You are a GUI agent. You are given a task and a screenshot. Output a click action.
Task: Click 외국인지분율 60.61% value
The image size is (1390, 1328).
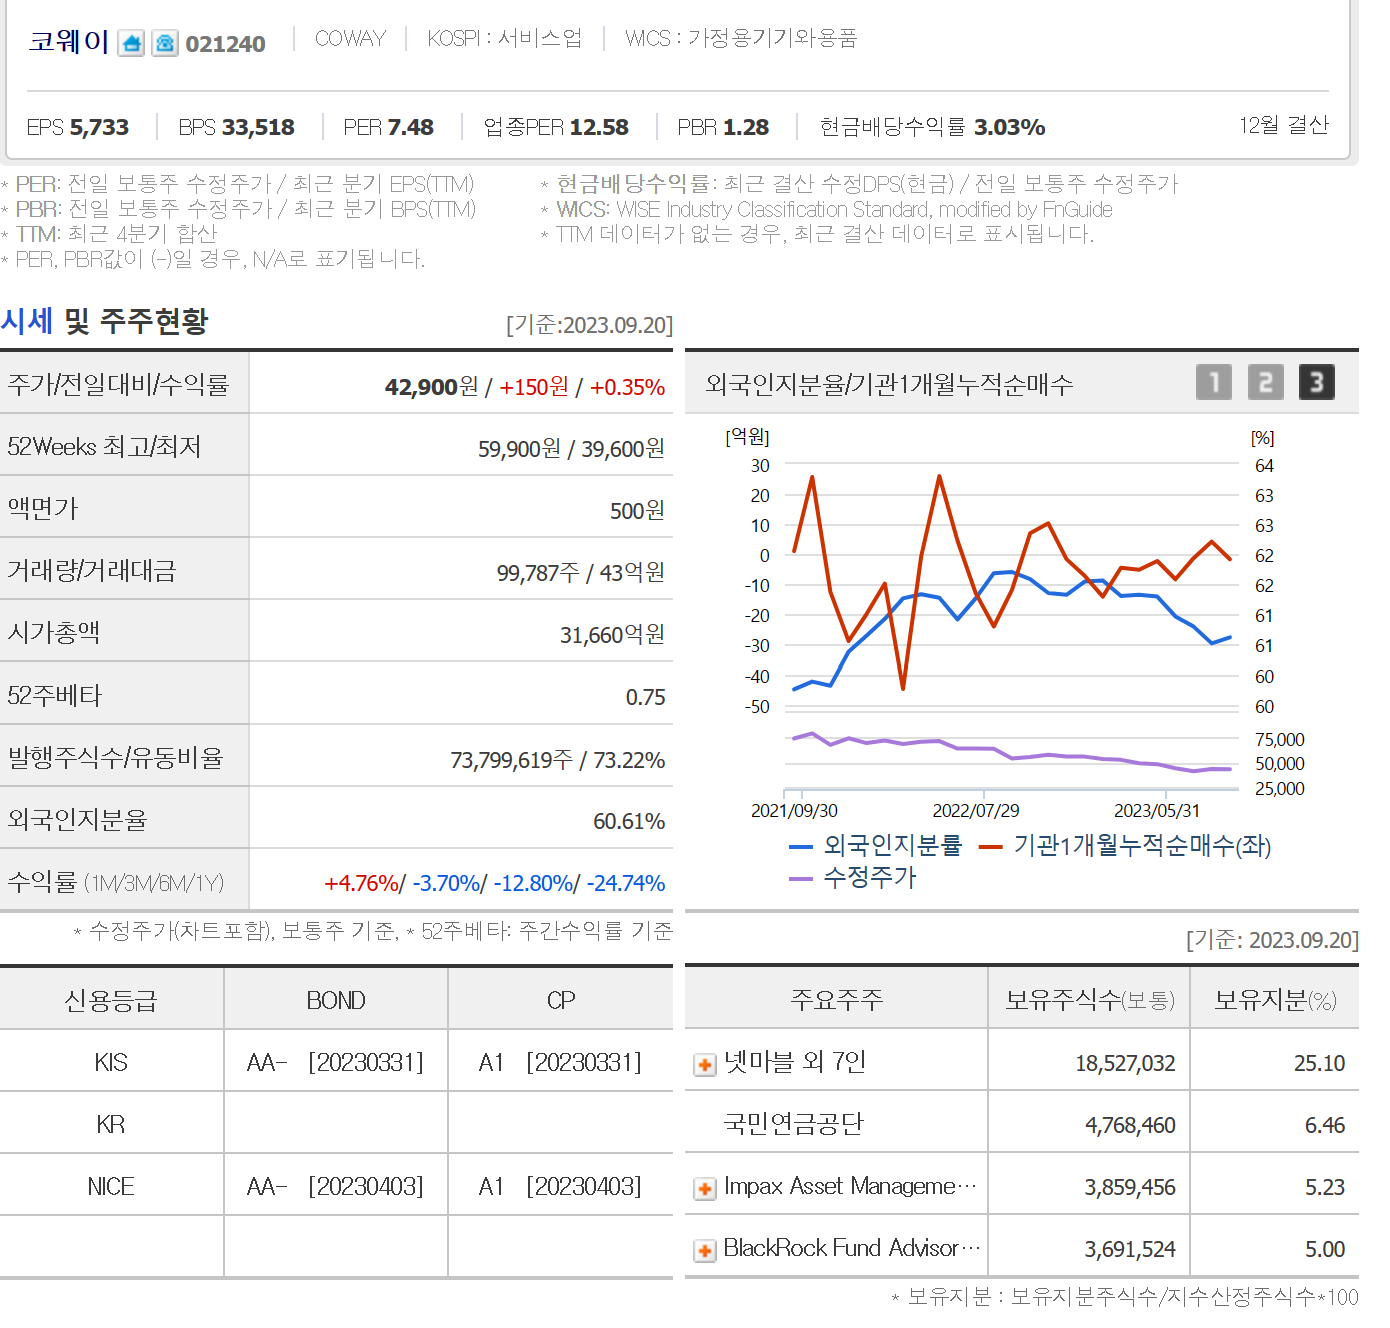tap(629, 821)
